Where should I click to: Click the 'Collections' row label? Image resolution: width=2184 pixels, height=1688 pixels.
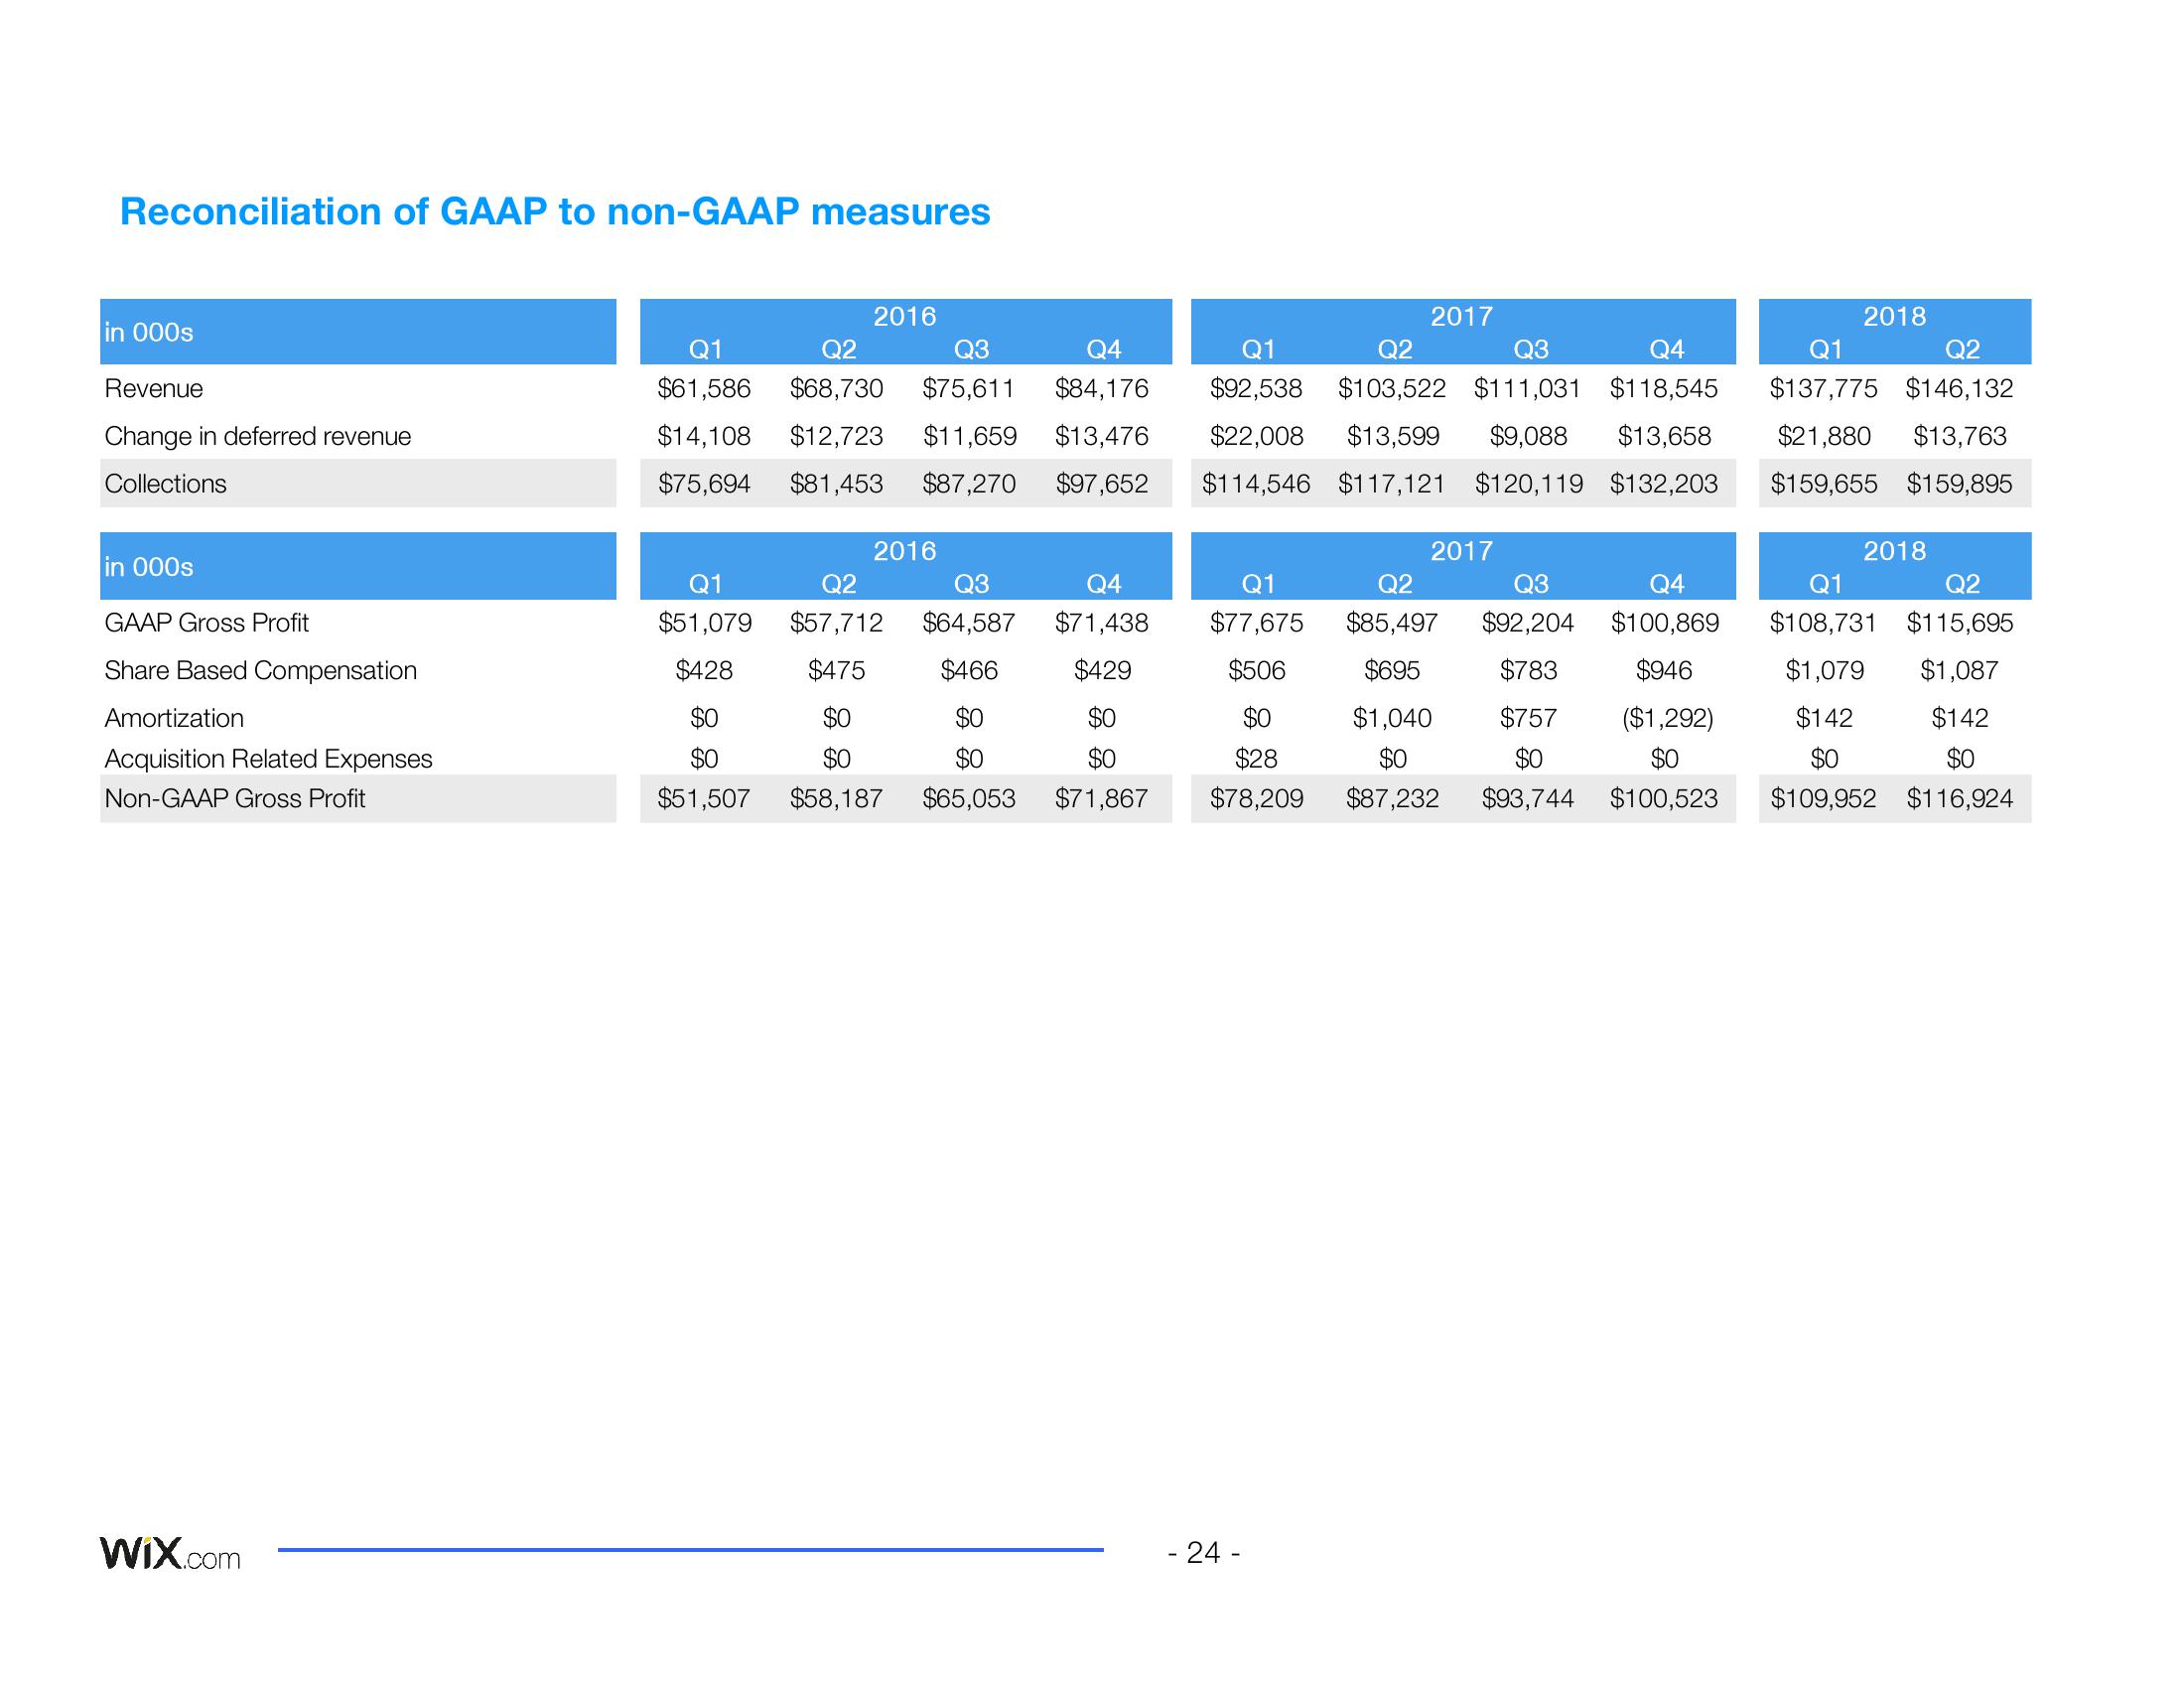(x=166, y=484)
